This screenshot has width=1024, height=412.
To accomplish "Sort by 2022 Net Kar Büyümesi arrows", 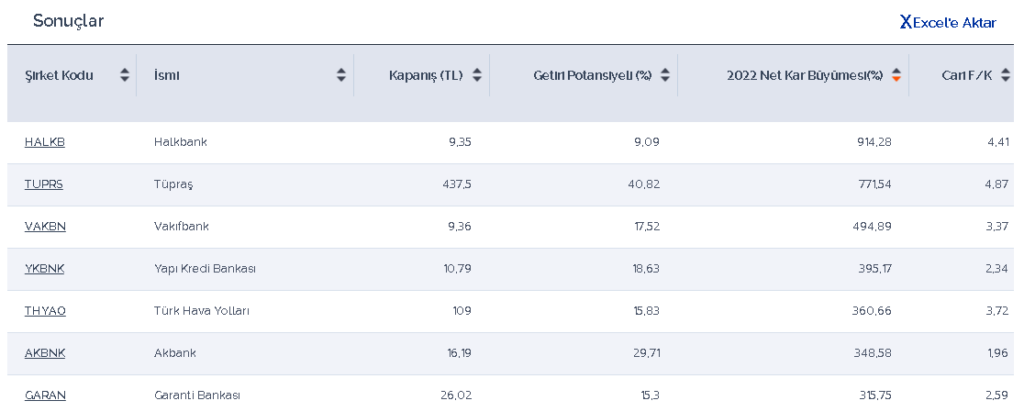I will click(896, 75).
